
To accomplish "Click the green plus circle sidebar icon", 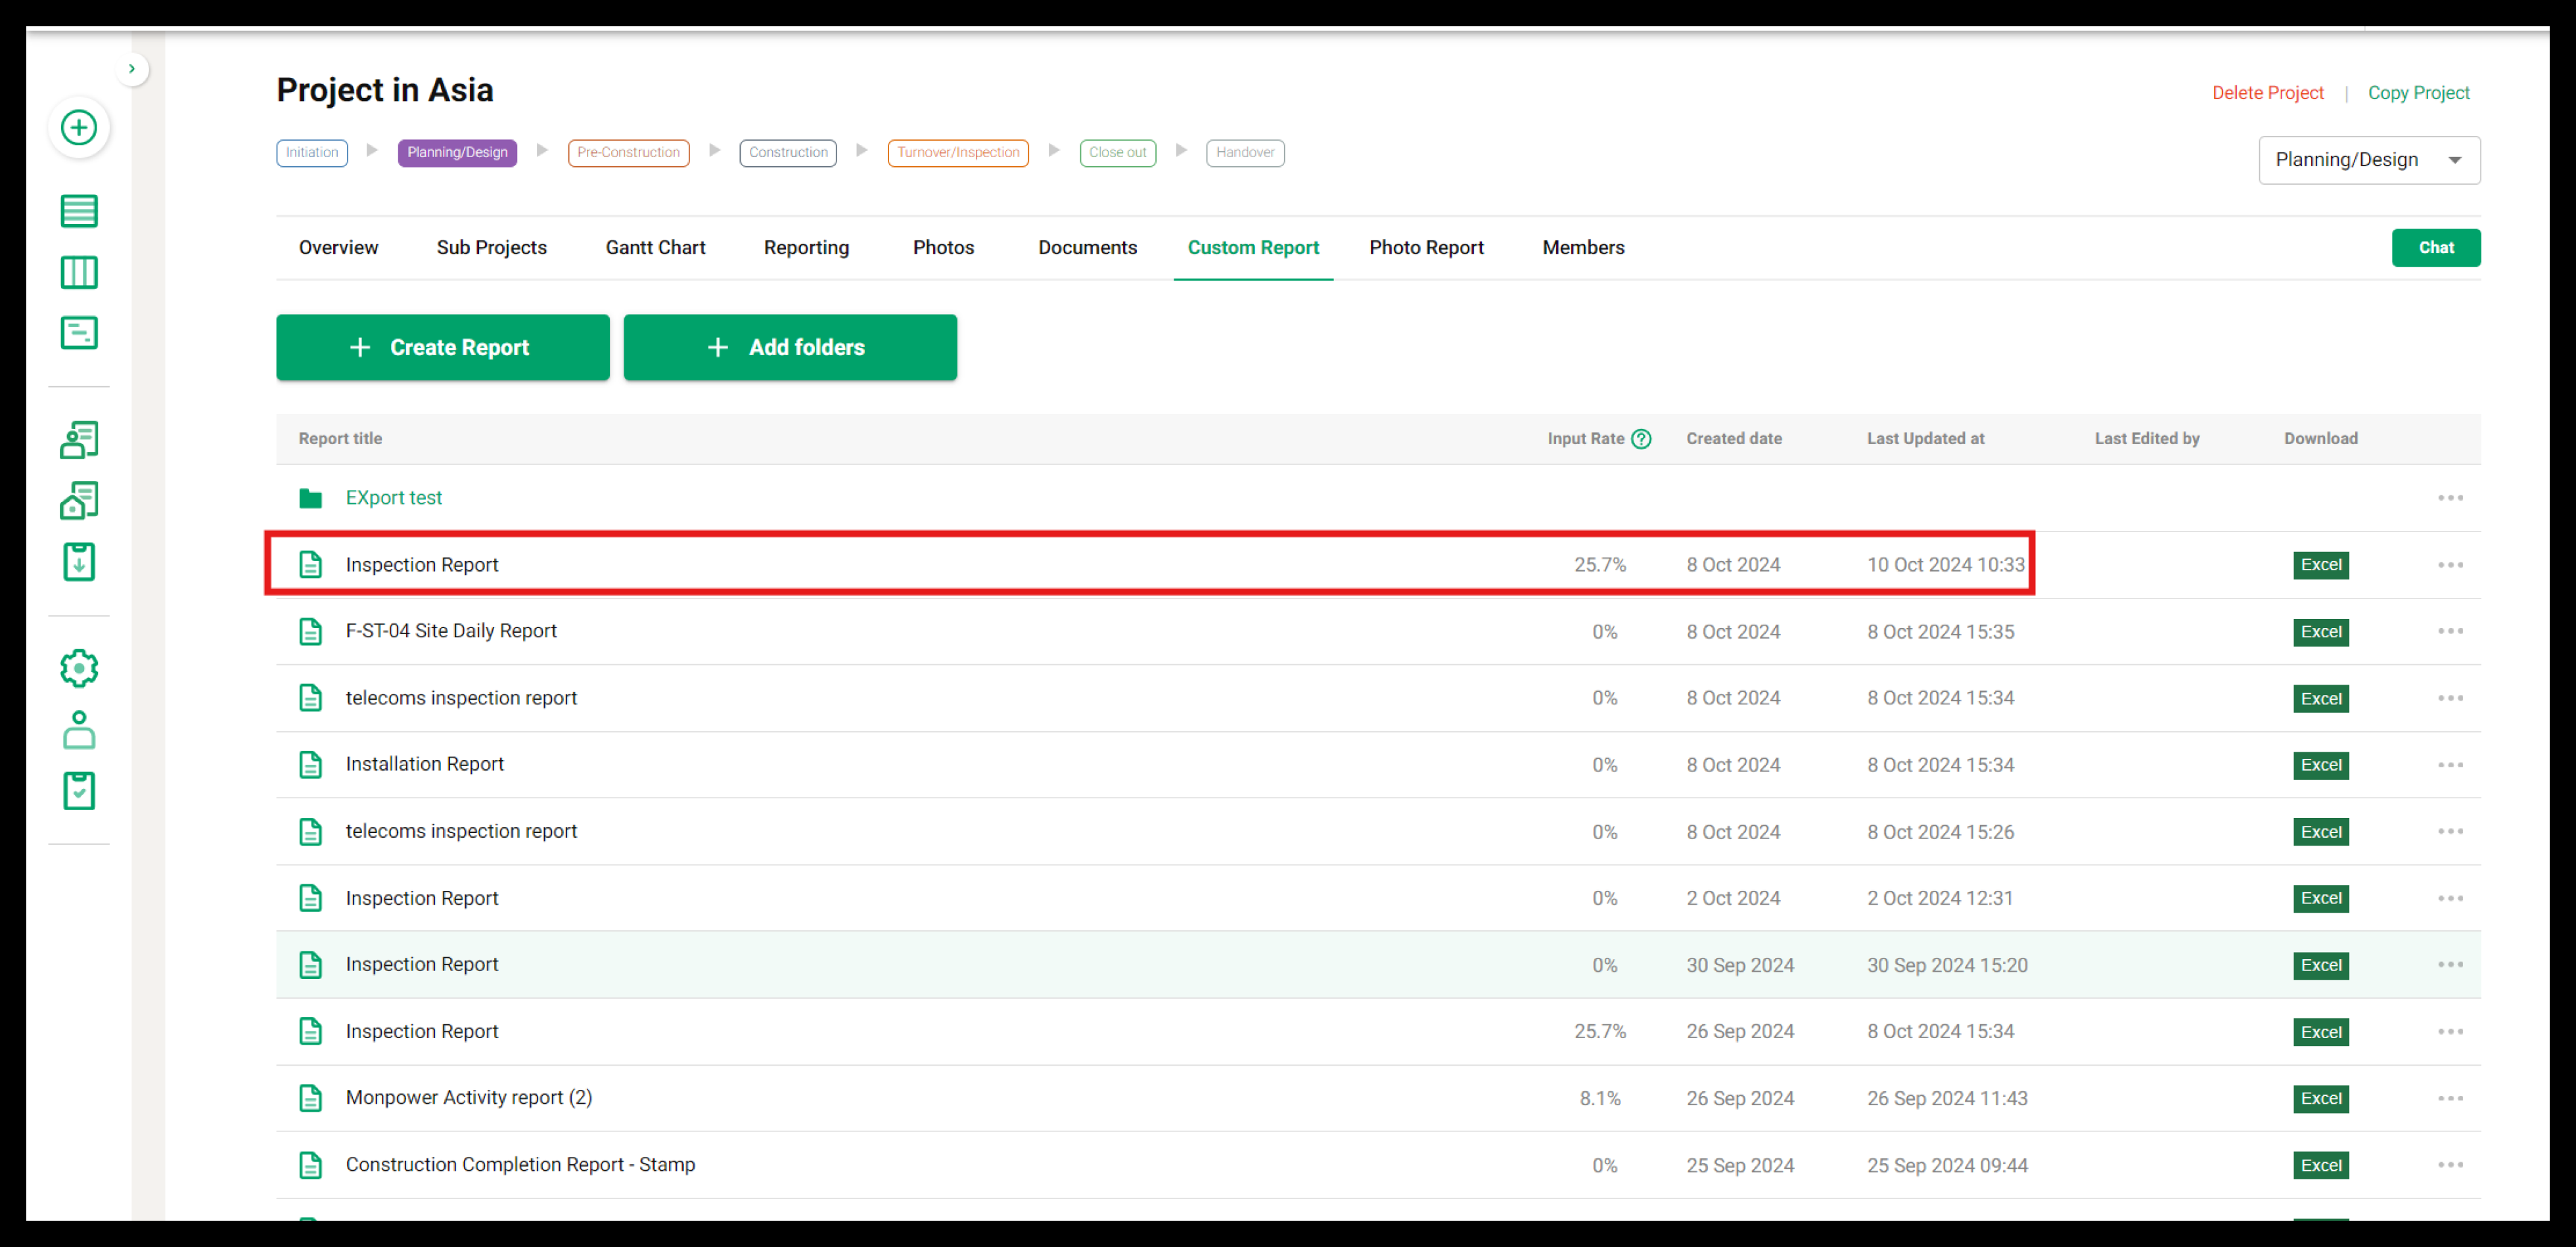I will (x=79, y=127).
